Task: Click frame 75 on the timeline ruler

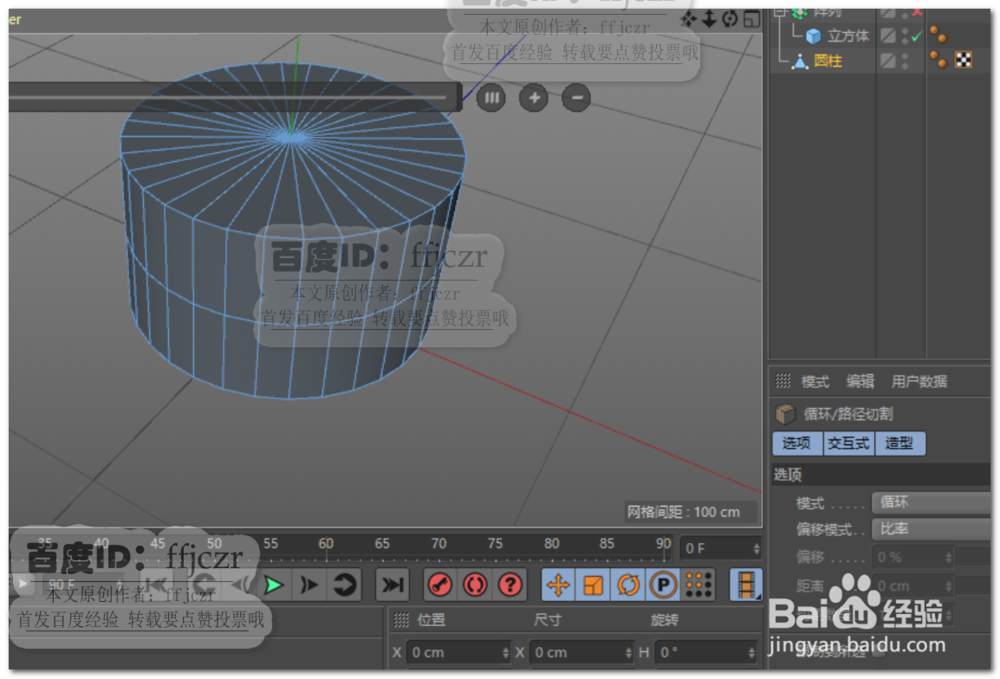Action: pyautogui.click(x=495, y=544)
